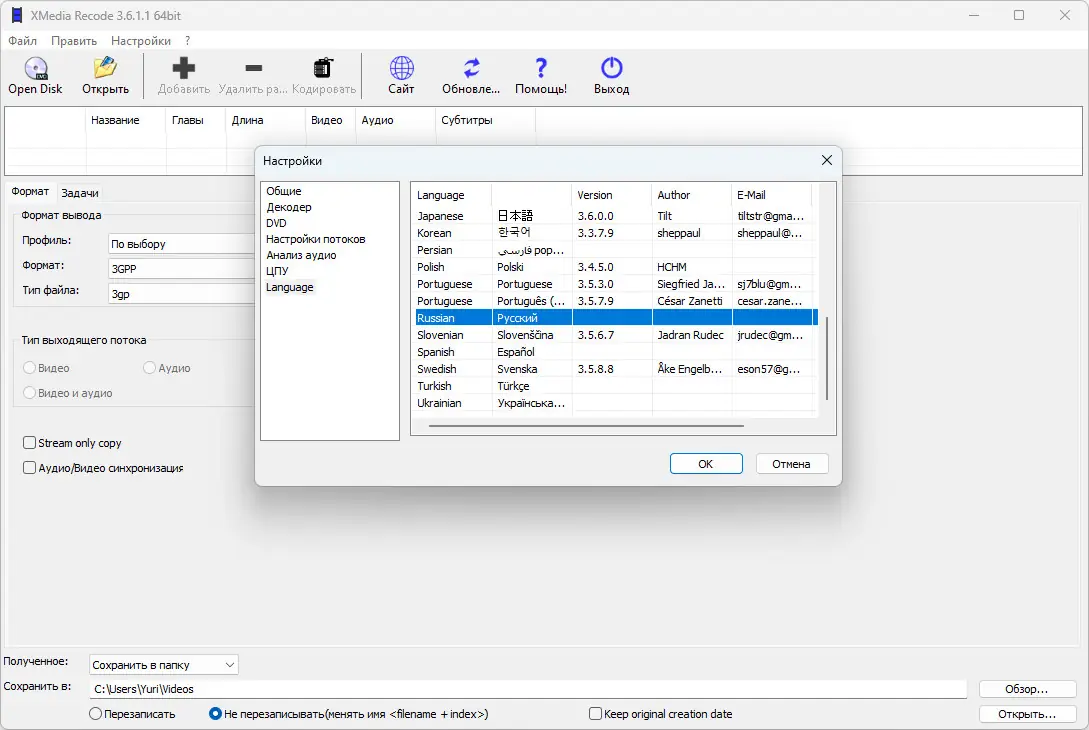
Task: Open the ? help menu
Action: [x=188, y=41]
